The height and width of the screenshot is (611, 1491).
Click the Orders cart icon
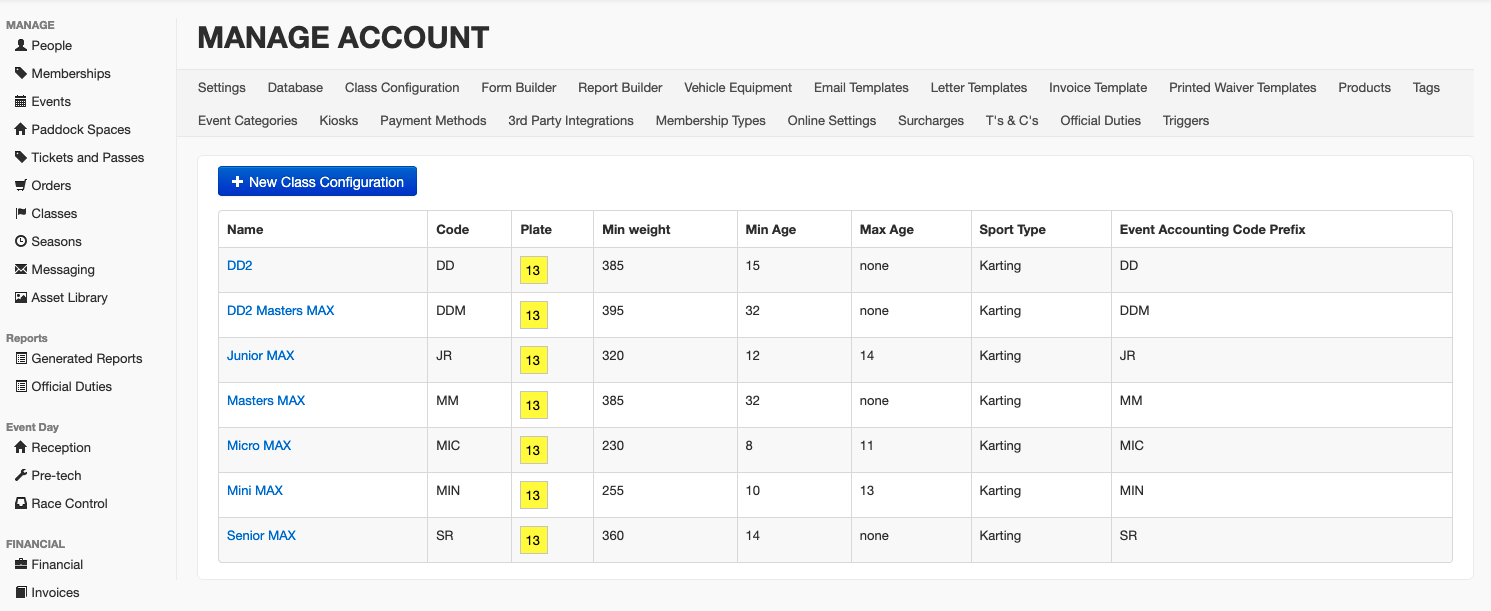(x=21, y=186)
